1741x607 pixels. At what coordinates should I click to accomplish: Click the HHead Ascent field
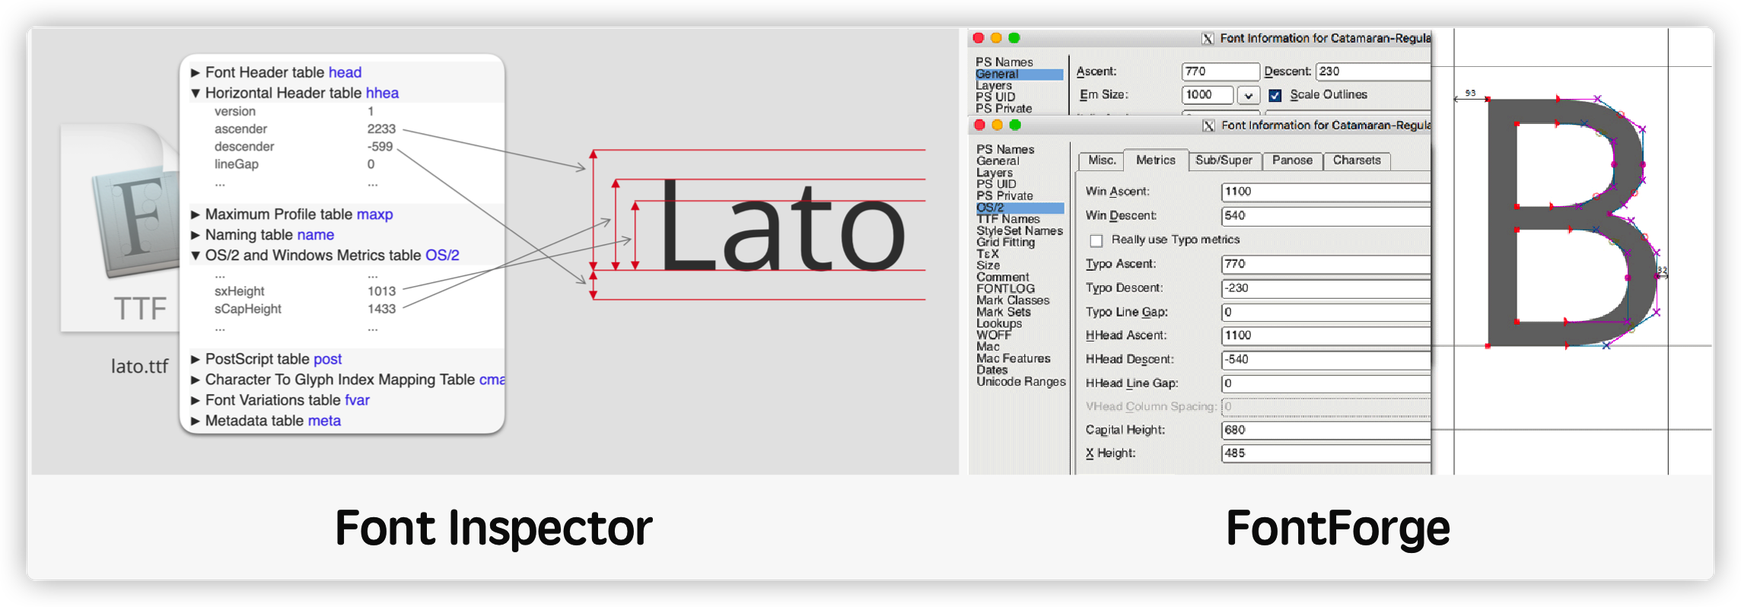[x=1326, y=335]
